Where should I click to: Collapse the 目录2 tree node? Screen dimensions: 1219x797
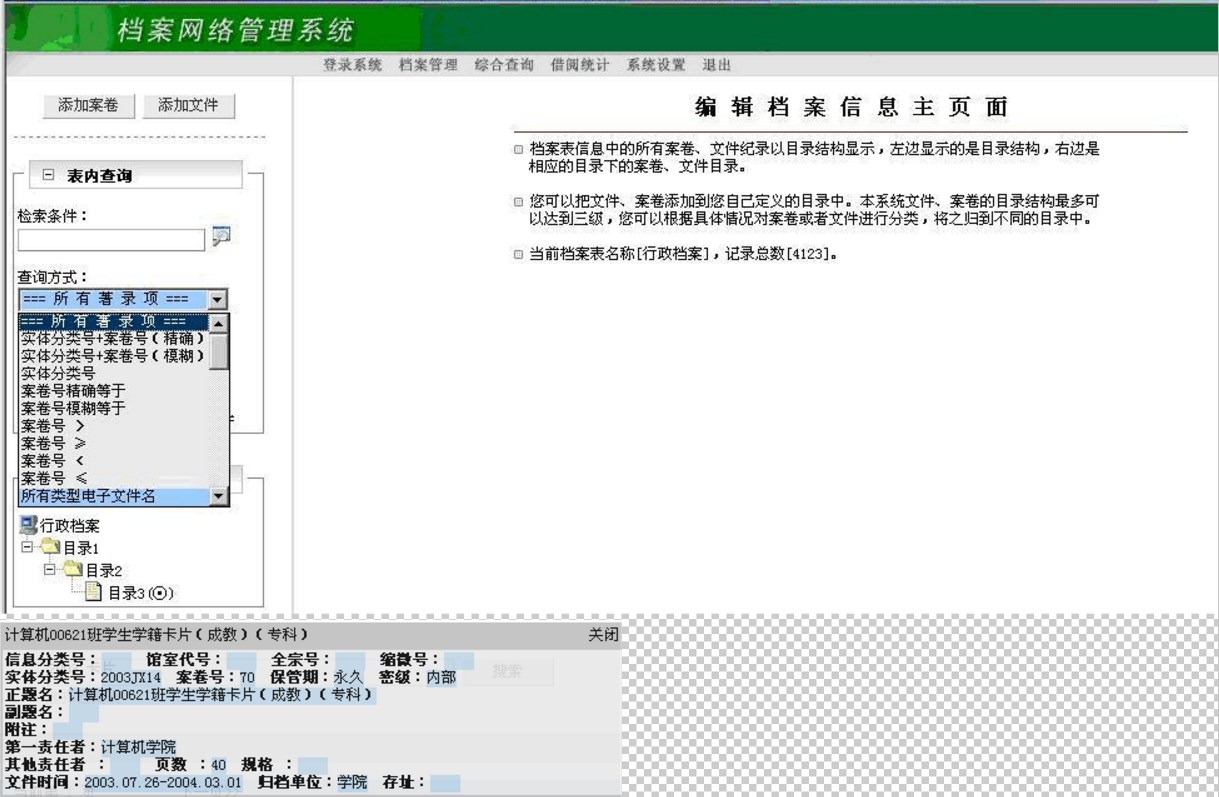click(49, 570)
